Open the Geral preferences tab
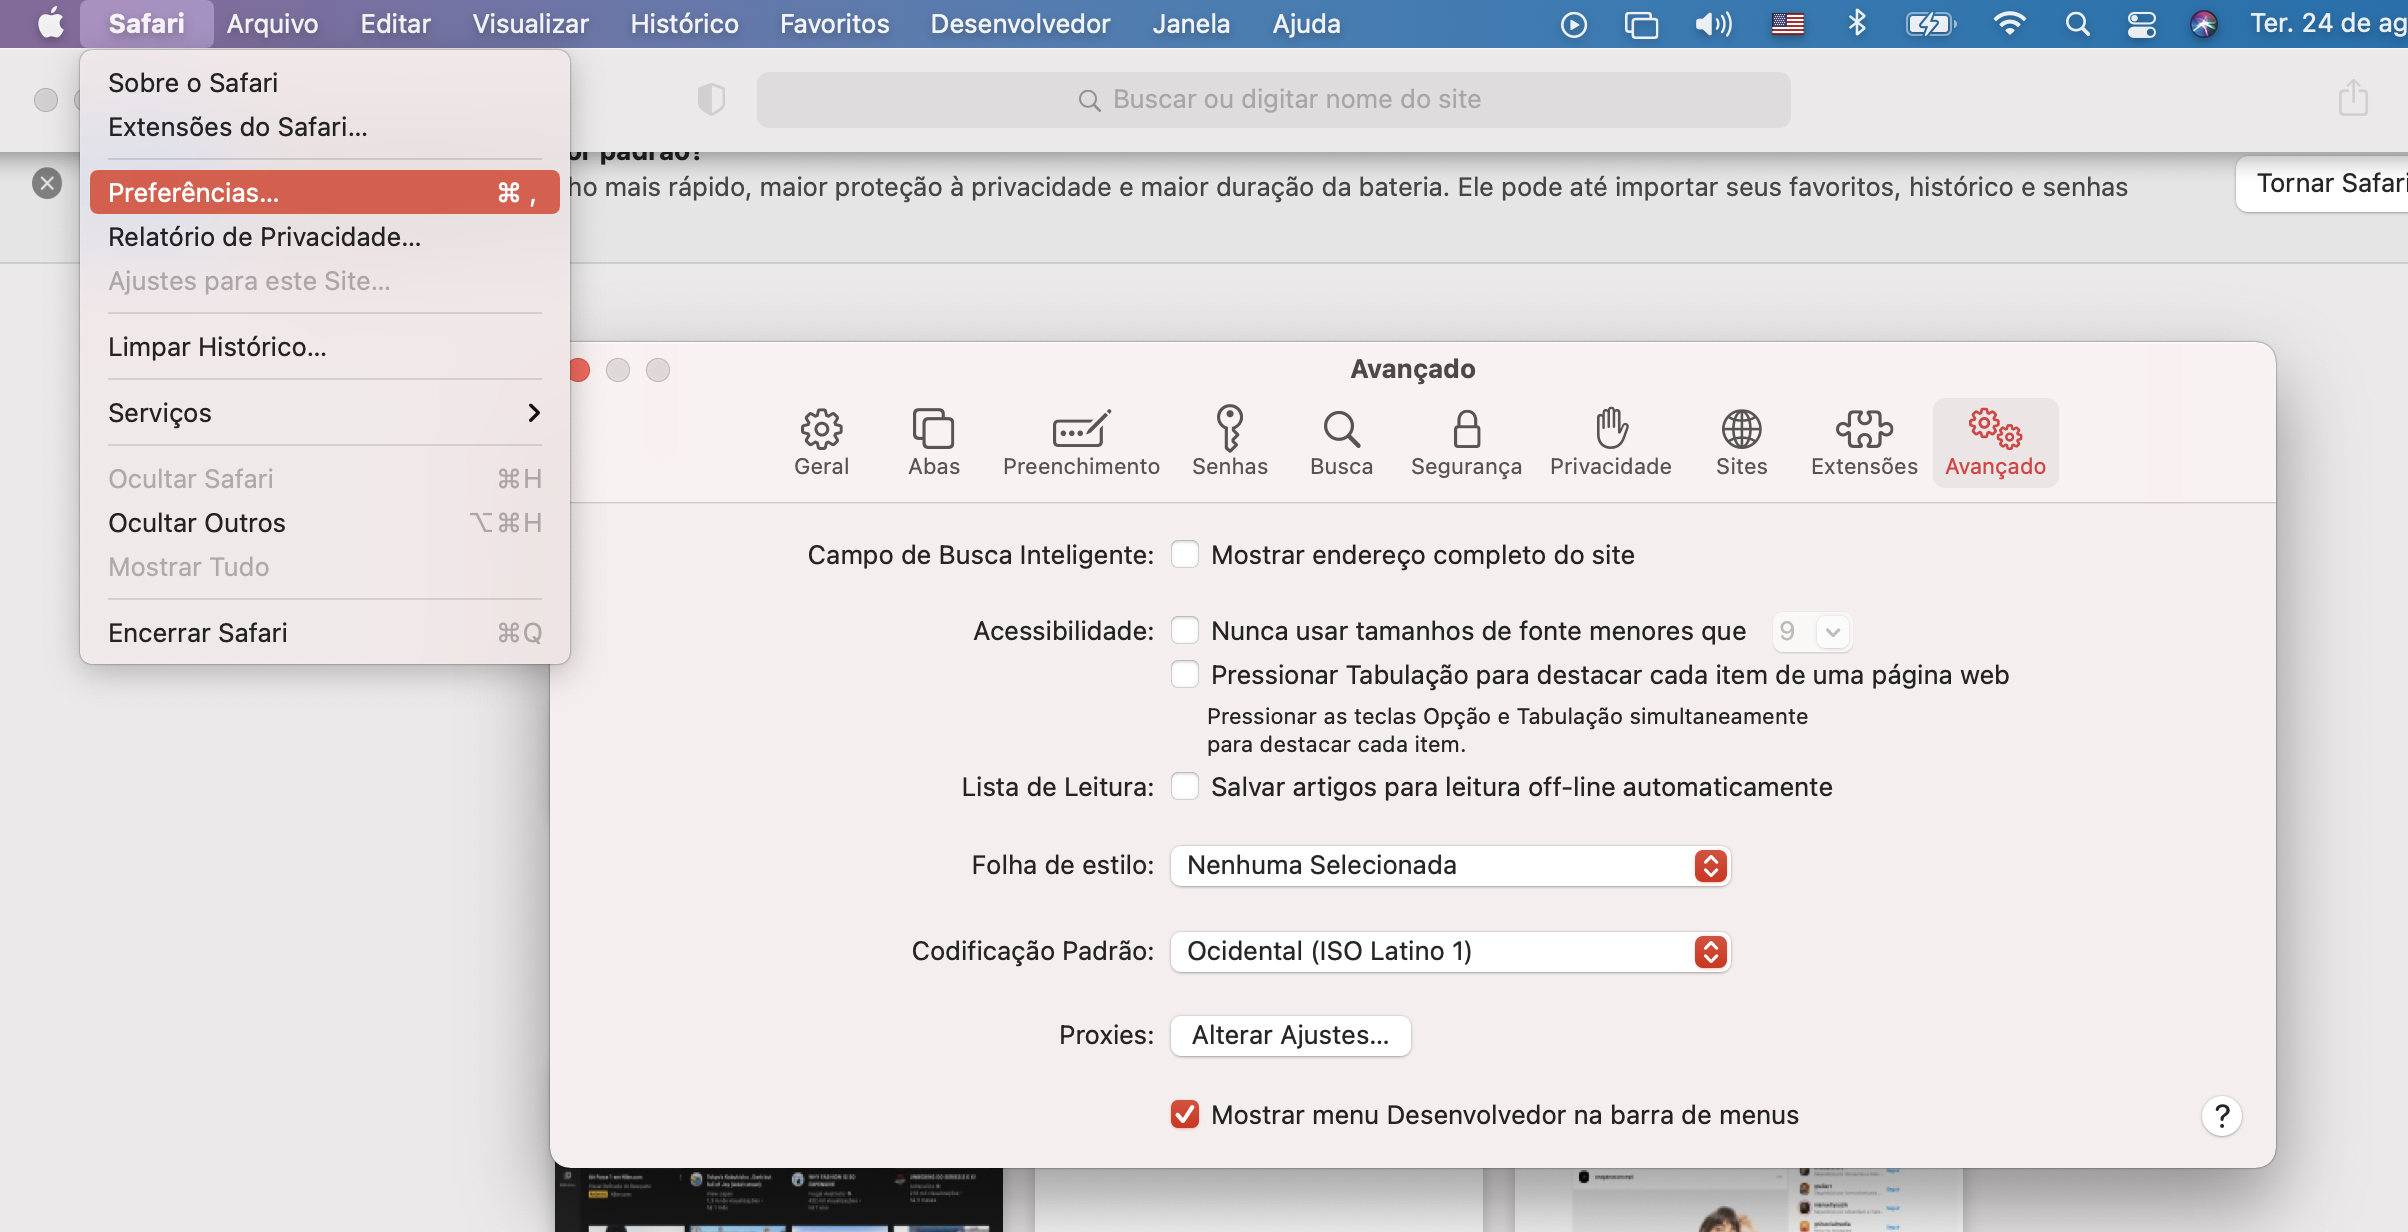 821,443
